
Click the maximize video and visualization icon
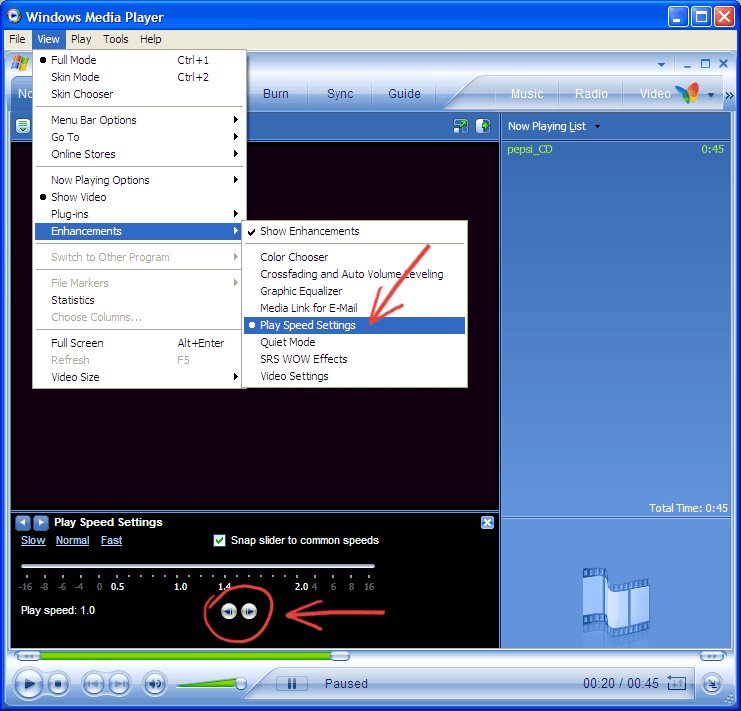coord(483,126)
